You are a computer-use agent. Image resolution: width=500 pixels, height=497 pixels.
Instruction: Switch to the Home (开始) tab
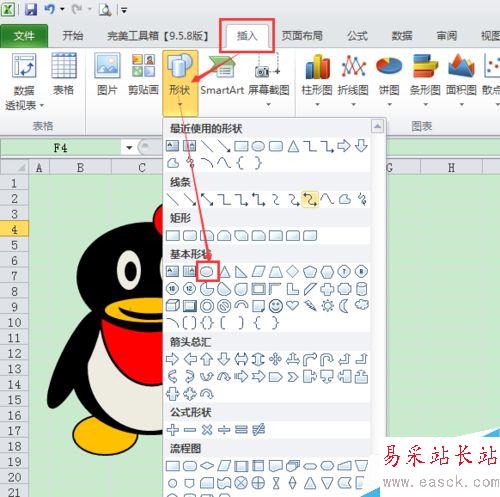point(73,36)
